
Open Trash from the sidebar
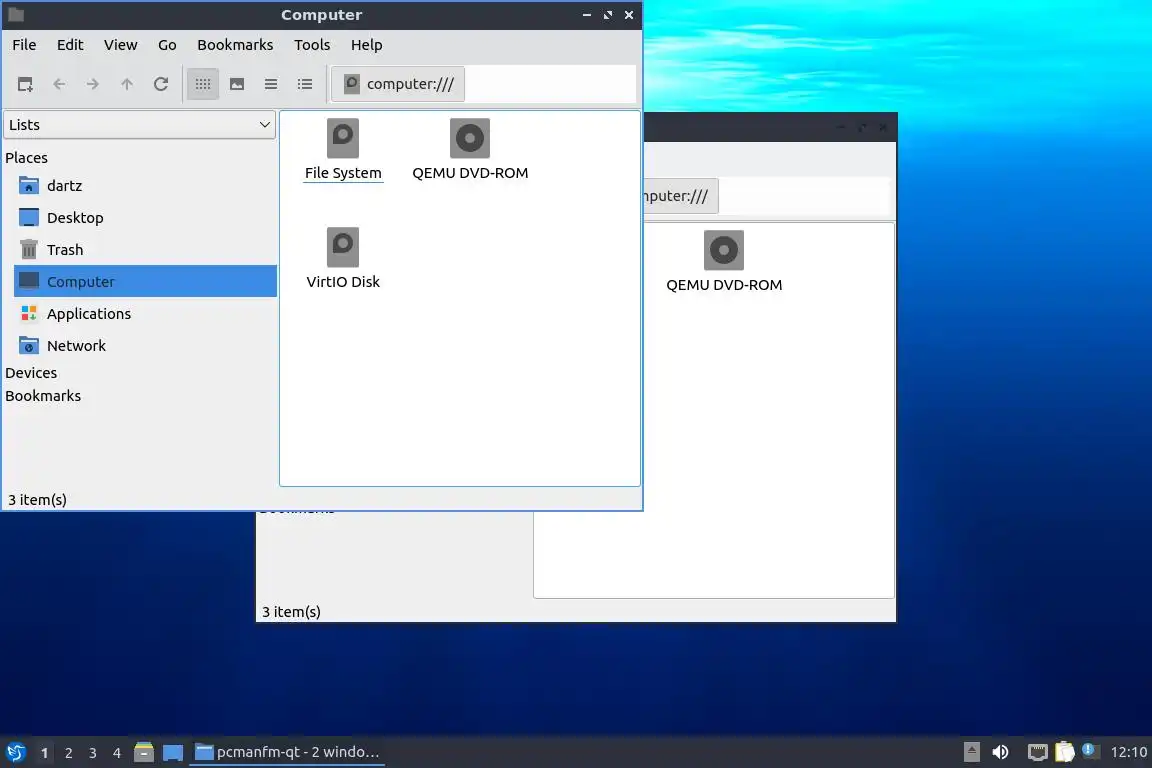pyautogui.click(x=145, y=250)
